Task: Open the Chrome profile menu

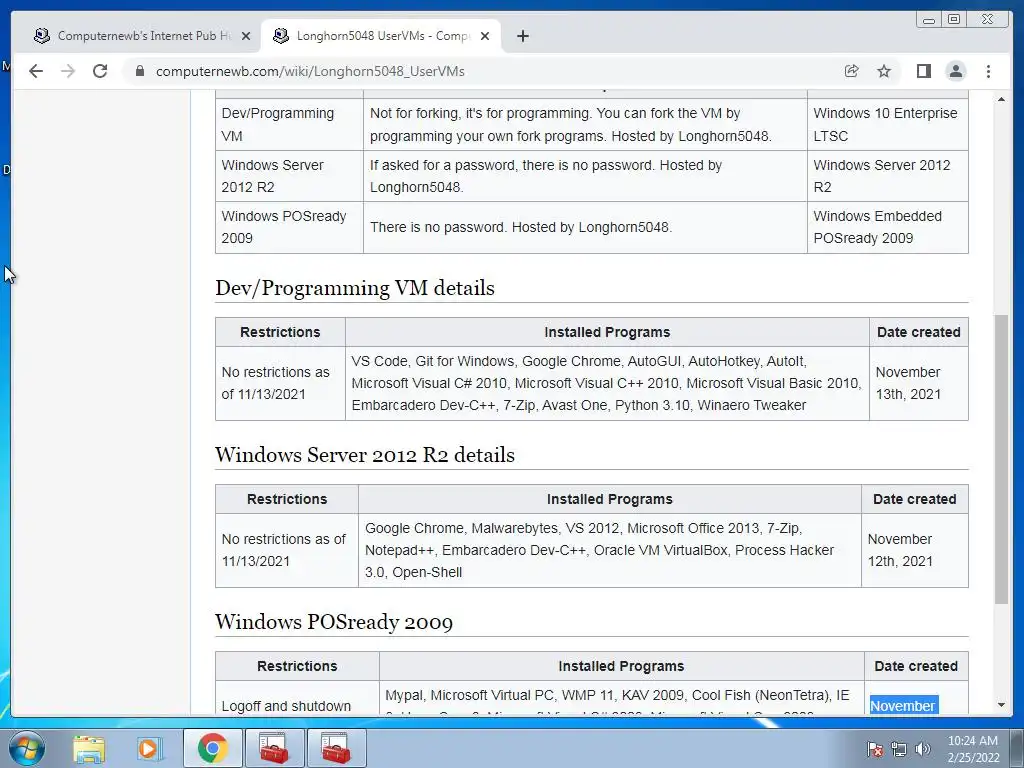Action: 955,71
